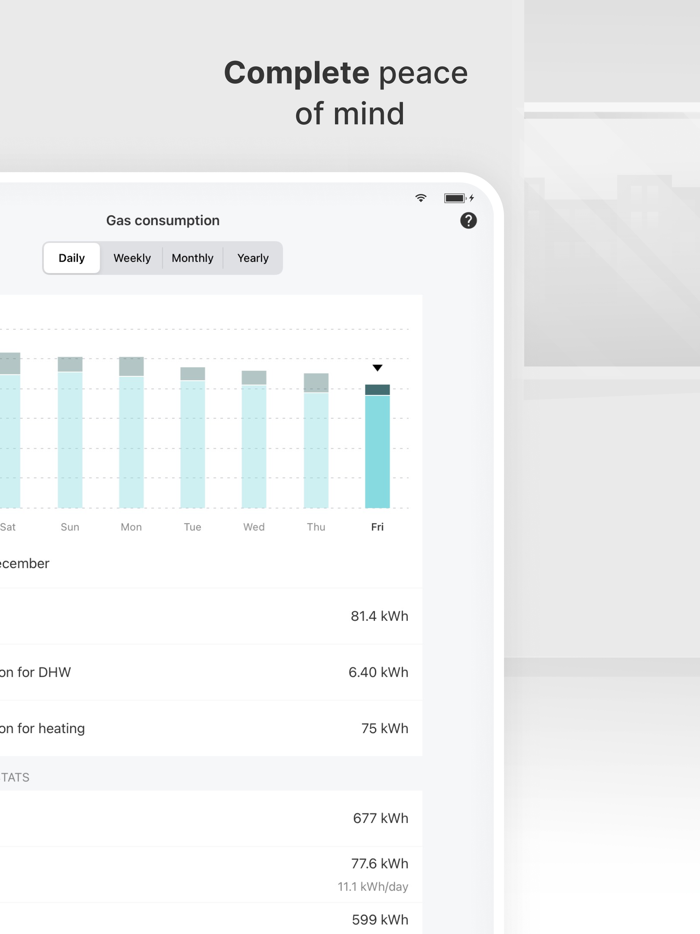Select the Thursday consumption bar
Screen dimensions: 700x934
click(x=316, y=441)
